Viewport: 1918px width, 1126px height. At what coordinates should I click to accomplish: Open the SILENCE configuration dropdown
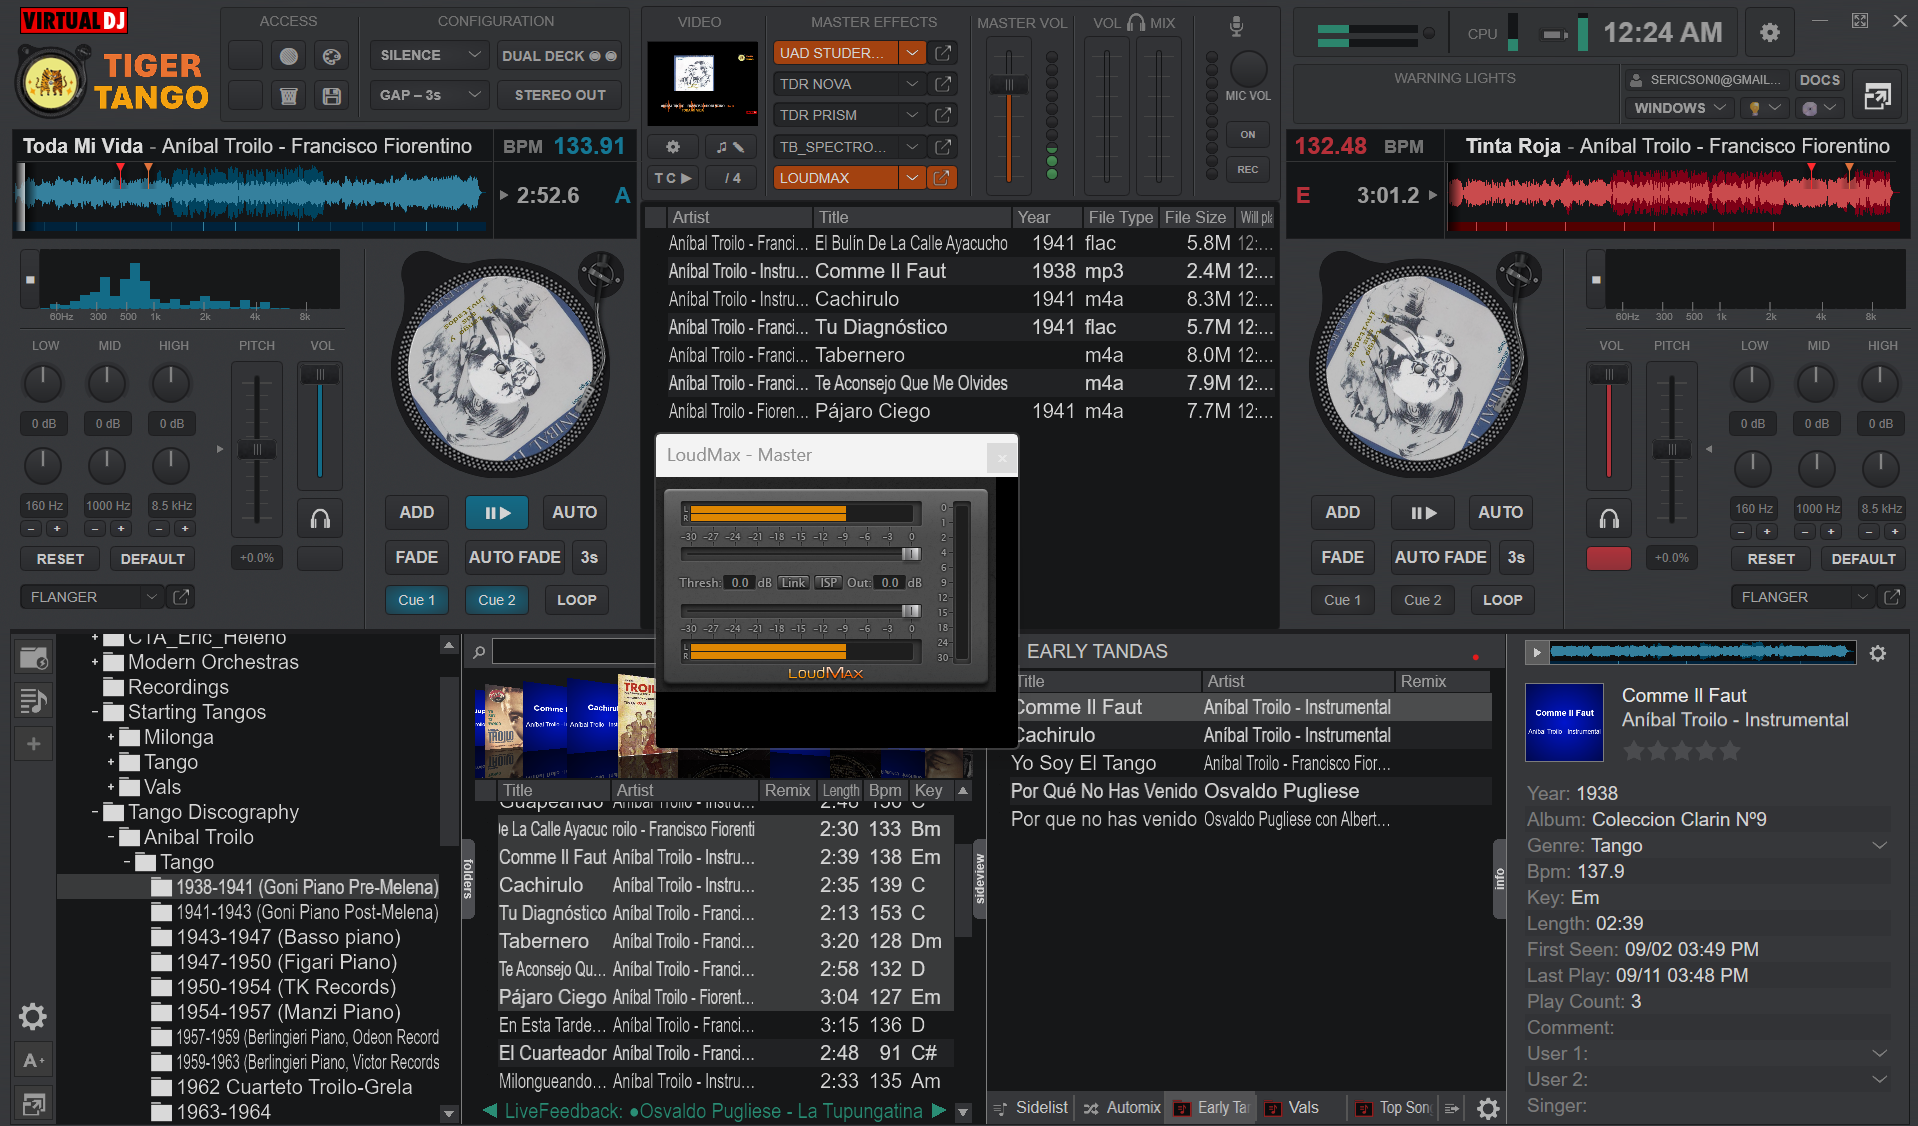click(429, 56)
